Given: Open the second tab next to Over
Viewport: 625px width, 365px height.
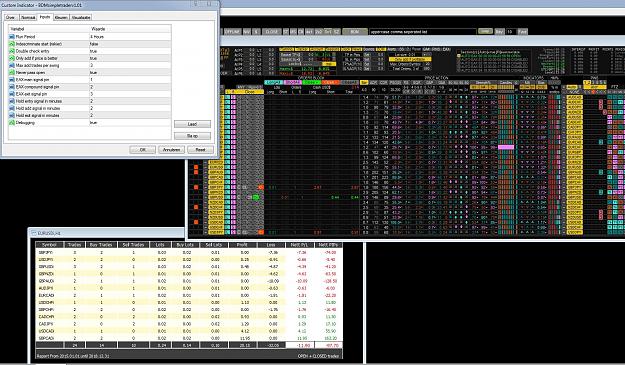Looking at the screenshot, I should pos(28,18).
